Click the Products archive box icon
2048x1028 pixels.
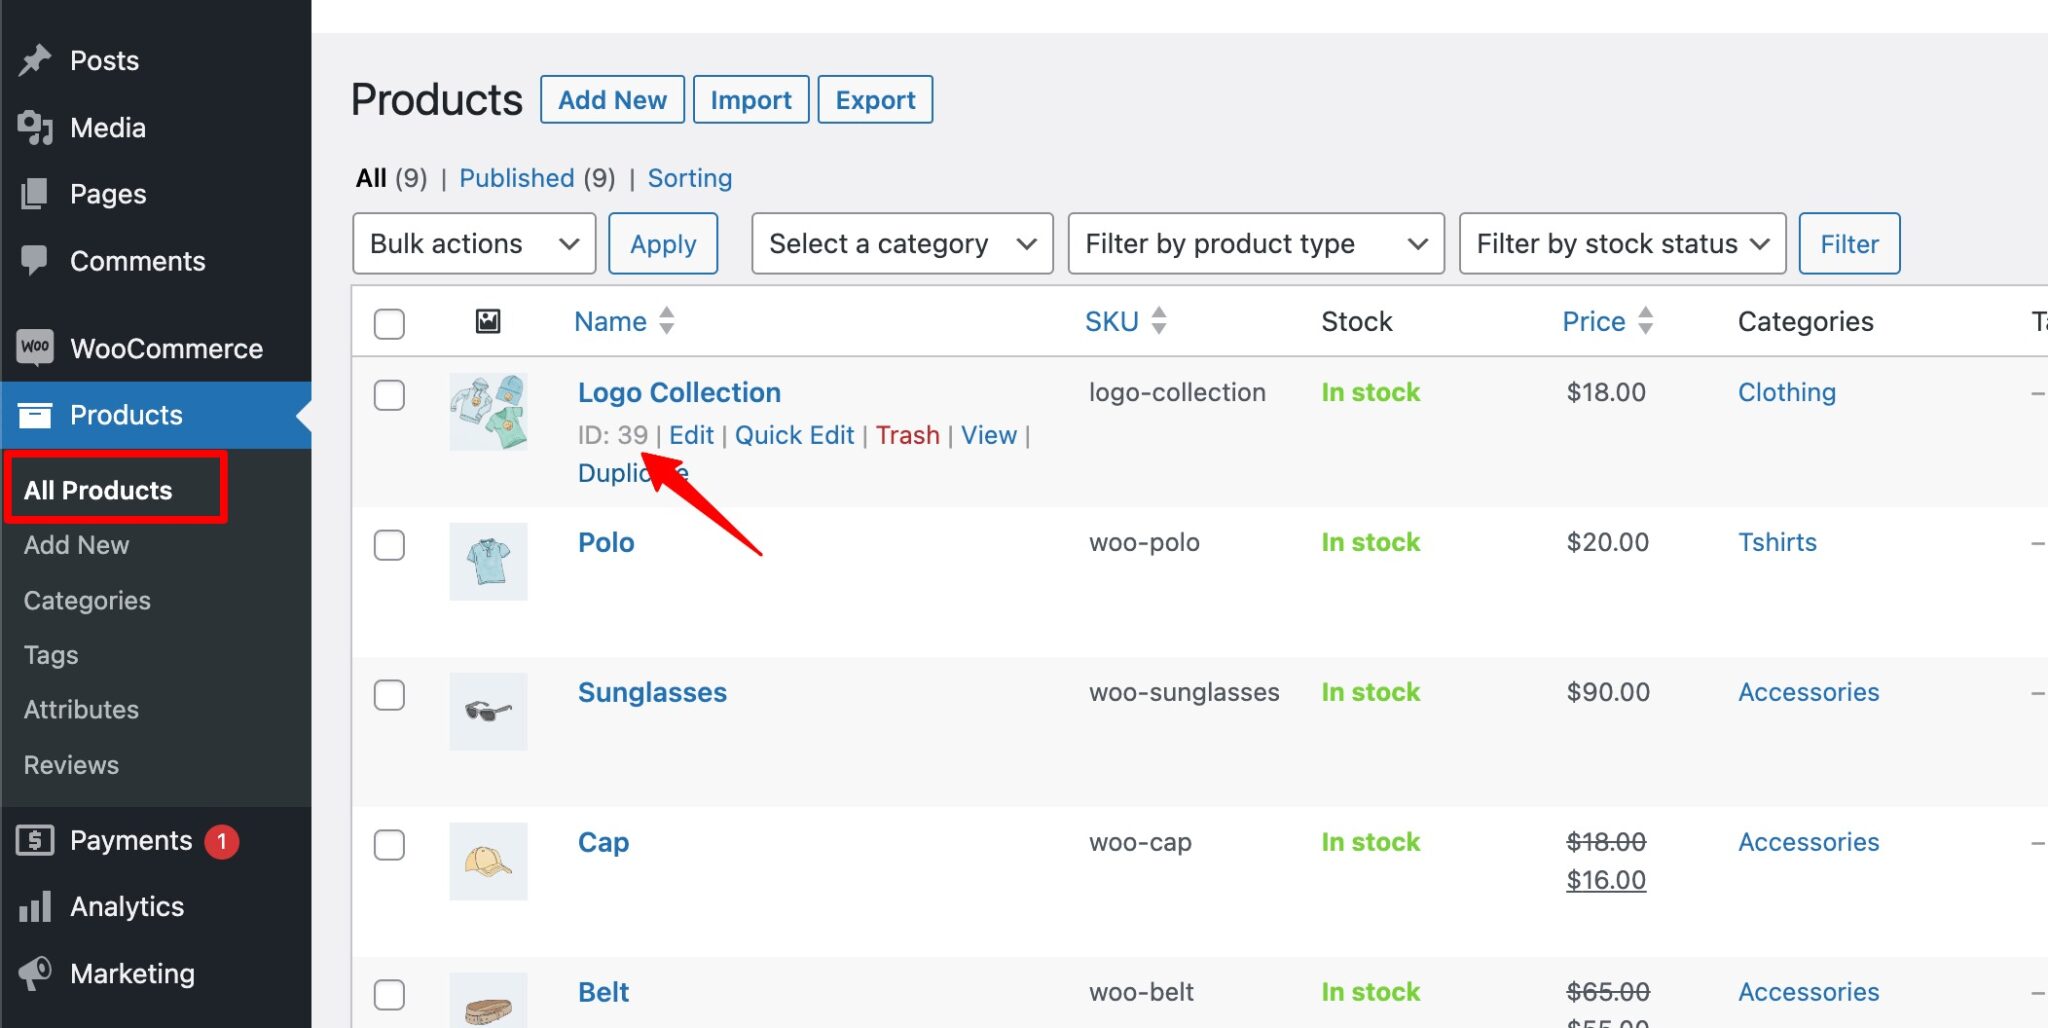[x=35, y=414]
